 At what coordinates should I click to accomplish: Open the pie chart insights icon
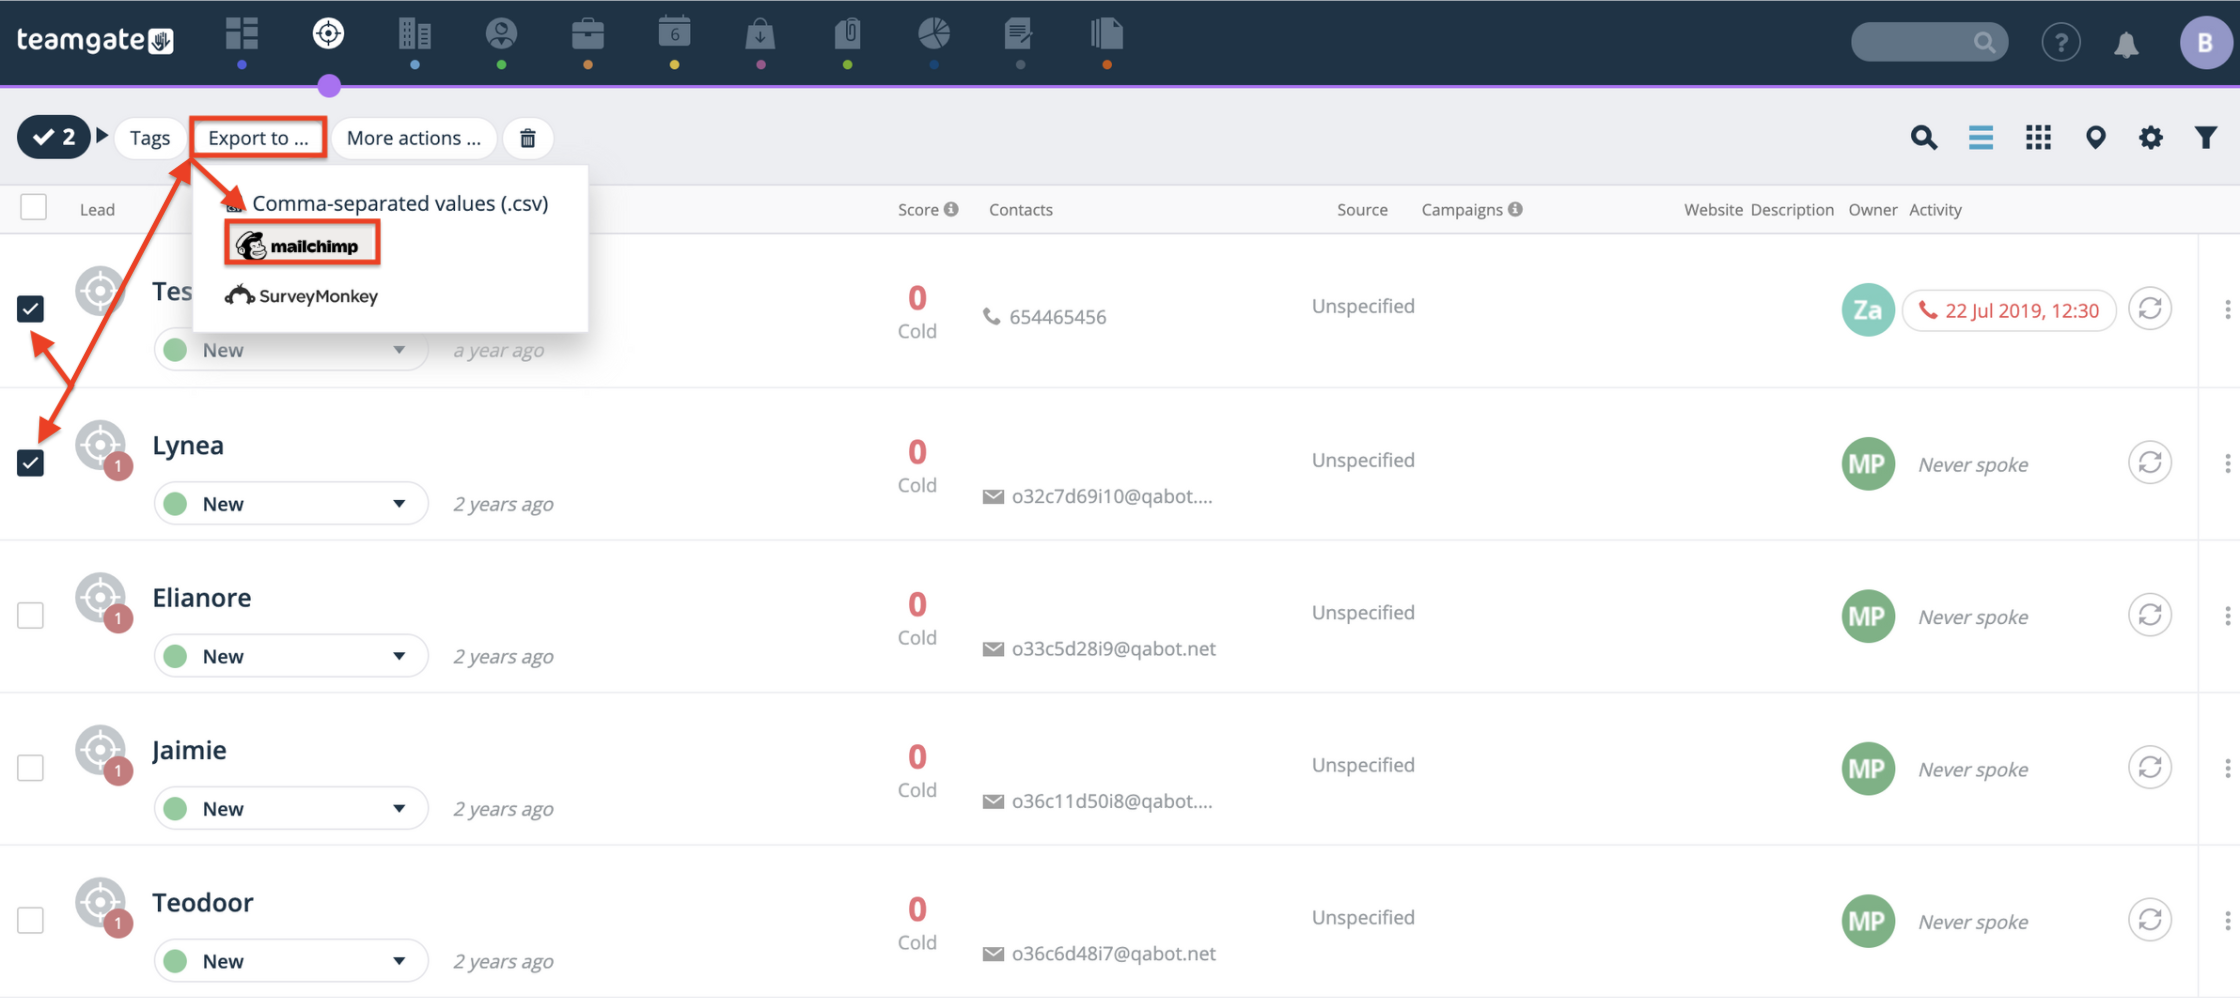(934, 34)
